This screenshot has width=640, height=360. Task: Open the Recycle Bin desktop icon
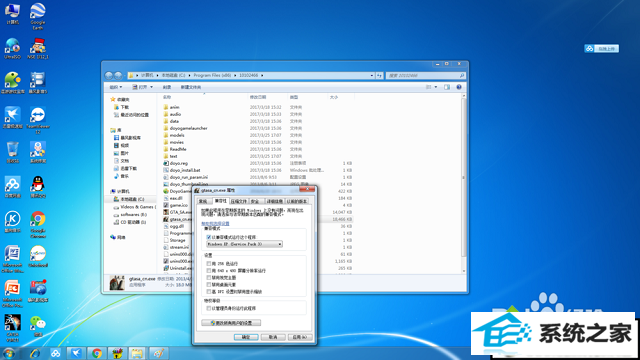pos(12,152)
